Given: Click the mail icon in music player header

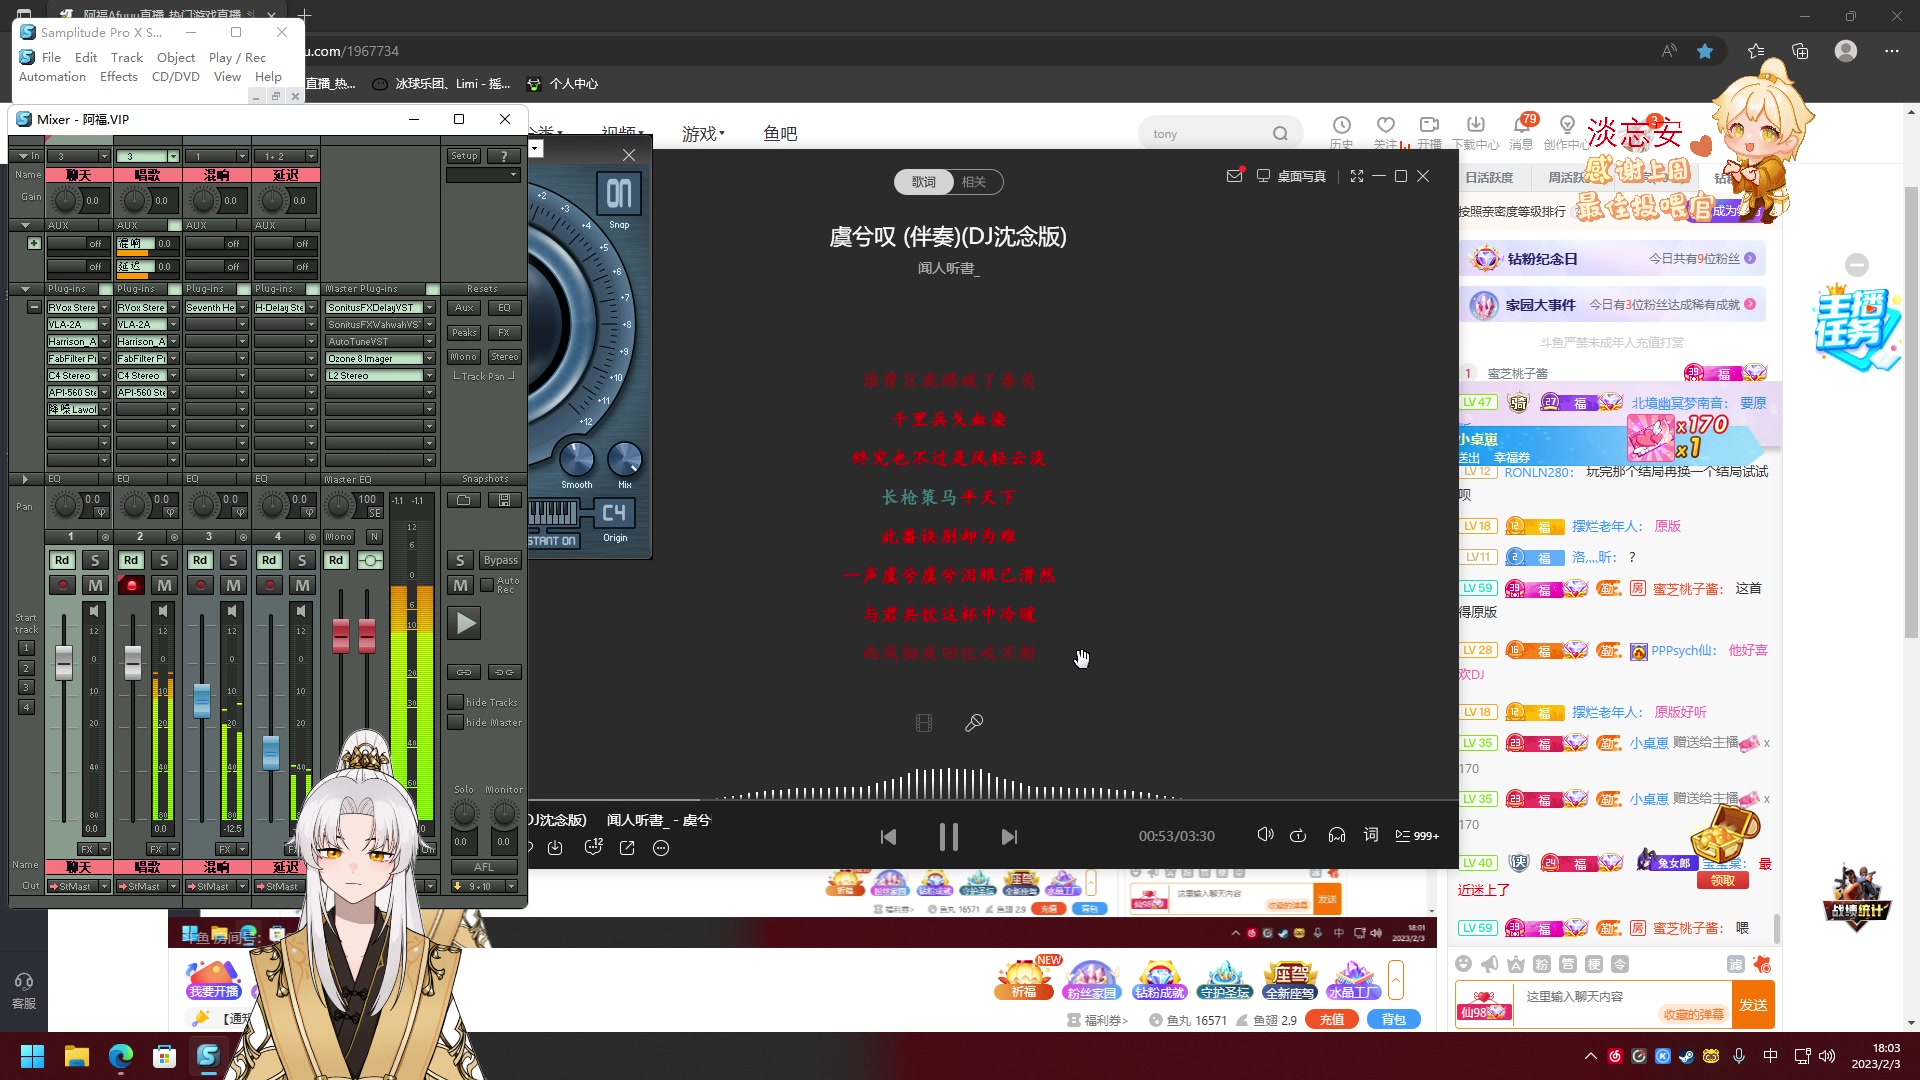Looking at the screenshot, I should pyautogui.click(x=1235, y=176).
